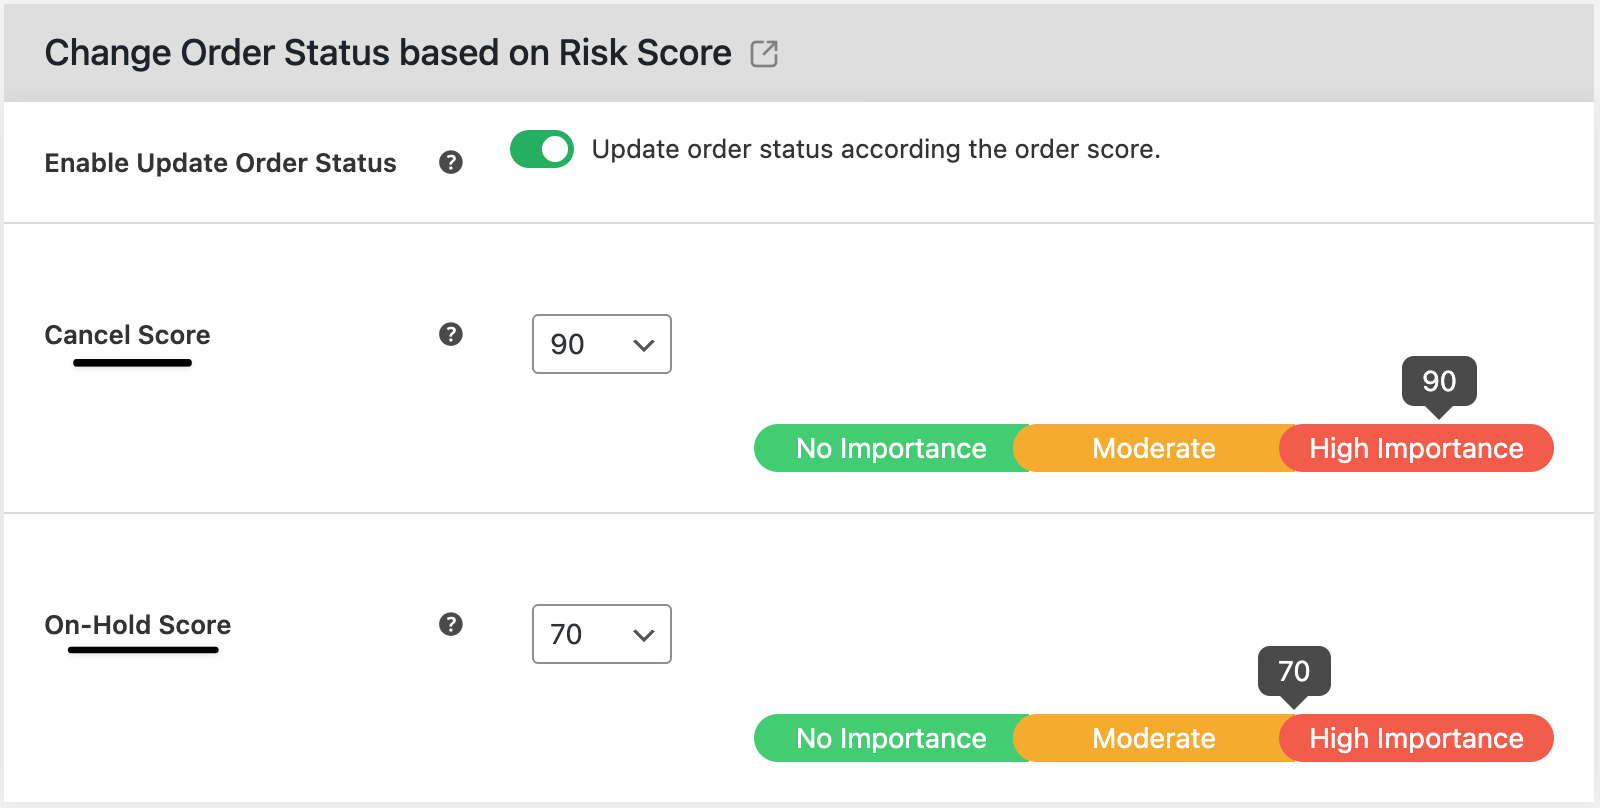
Task: Select Moderate segment on On-Hold Score bar
Action: pos(1154,738)
